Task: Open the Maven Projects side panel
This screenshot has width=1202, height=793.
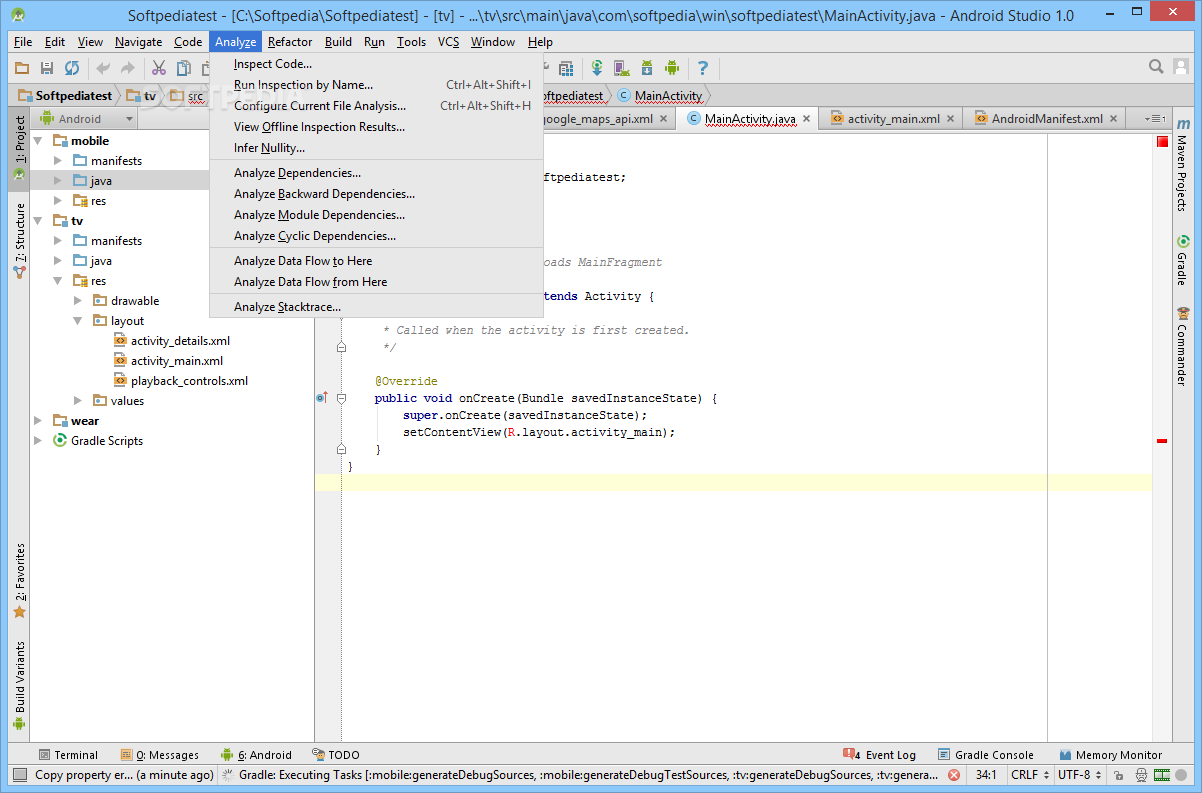Action: [1182, 175]
